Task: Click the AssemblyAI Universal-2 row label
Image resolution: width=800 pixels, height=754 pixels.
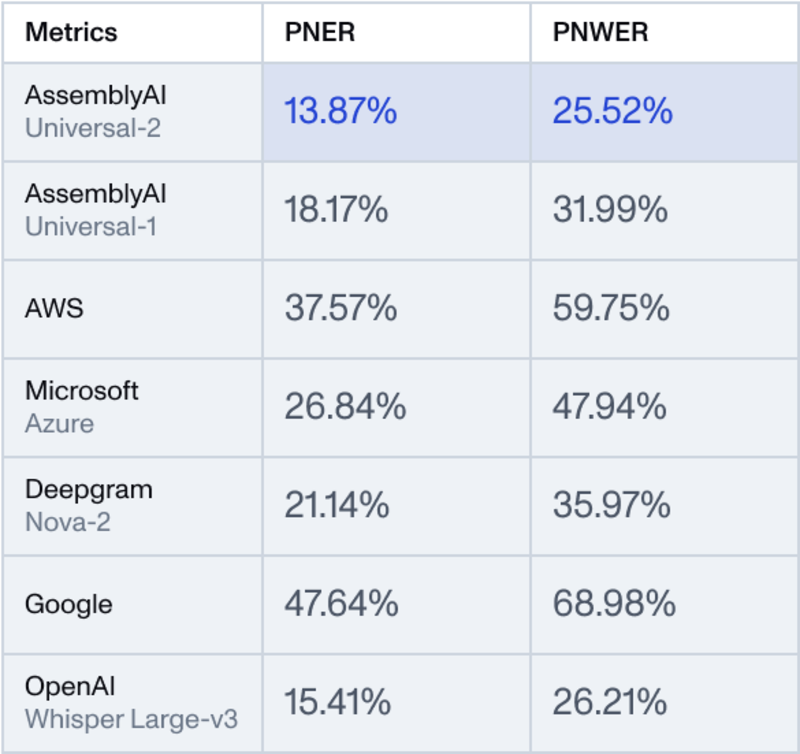Action: pyautogui.click(x=96, y=111)
